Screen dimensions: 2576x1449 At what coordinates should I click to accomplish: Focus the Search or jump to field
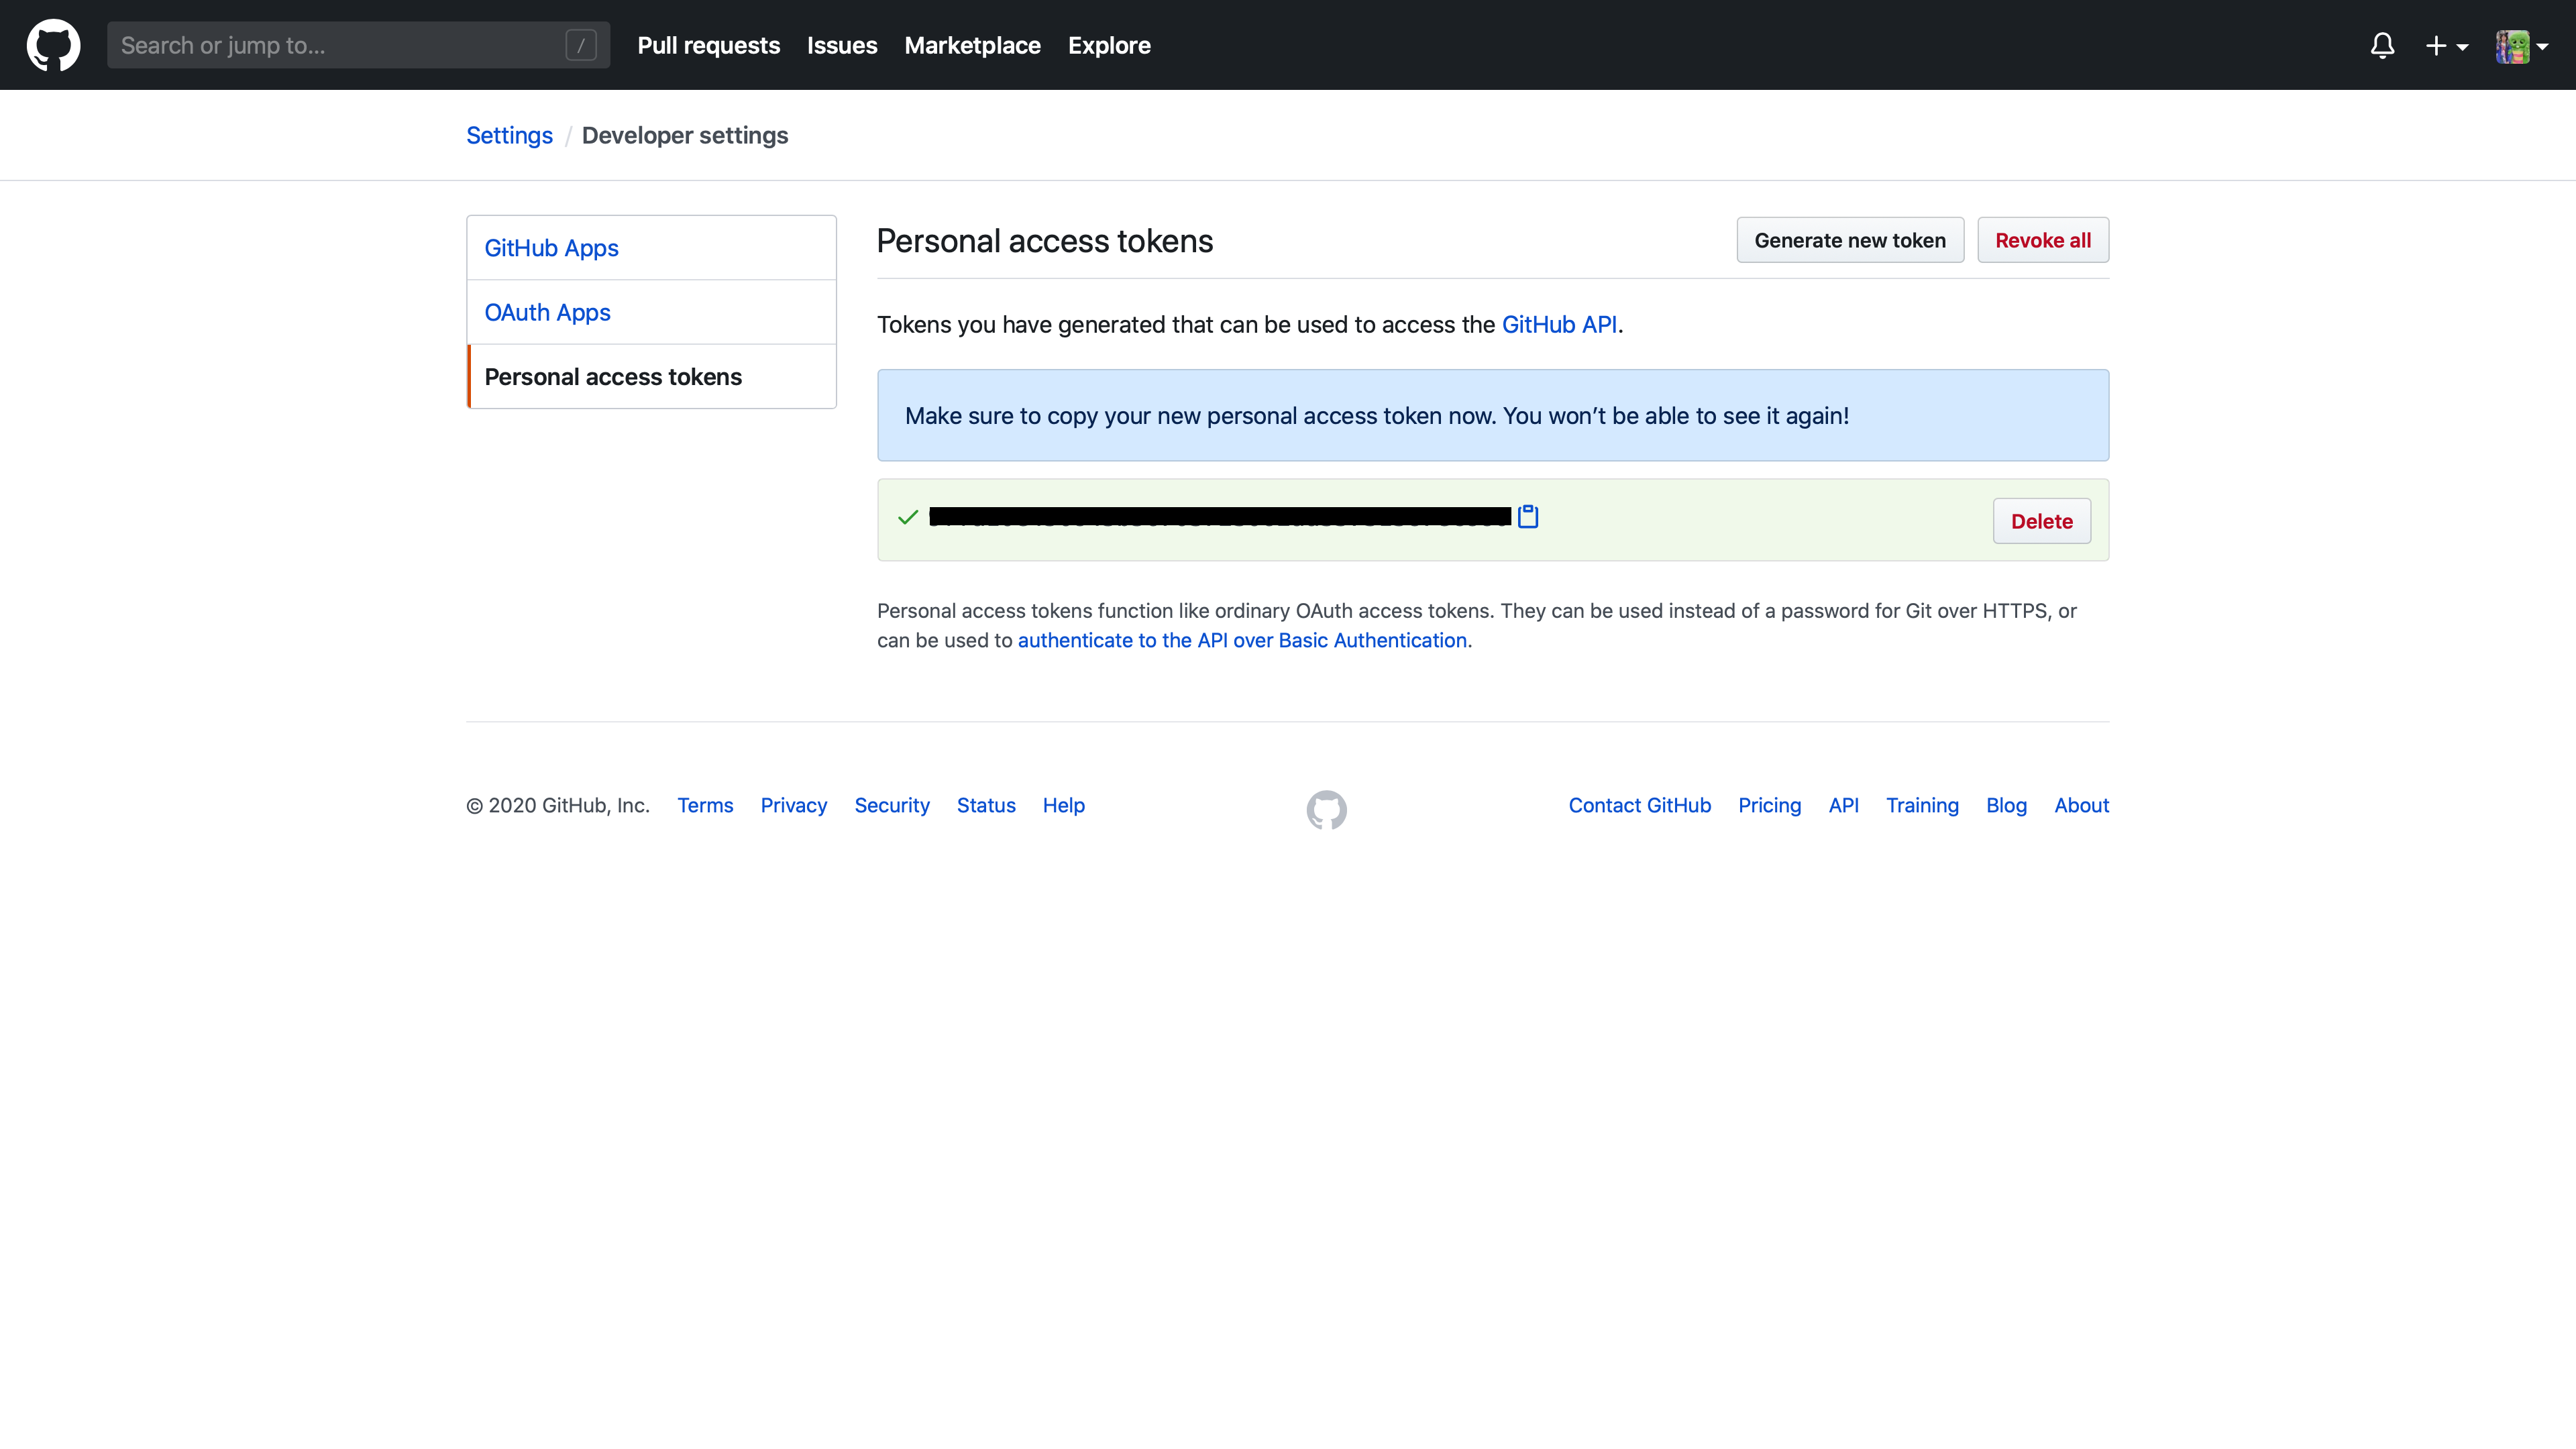point(358,45)
